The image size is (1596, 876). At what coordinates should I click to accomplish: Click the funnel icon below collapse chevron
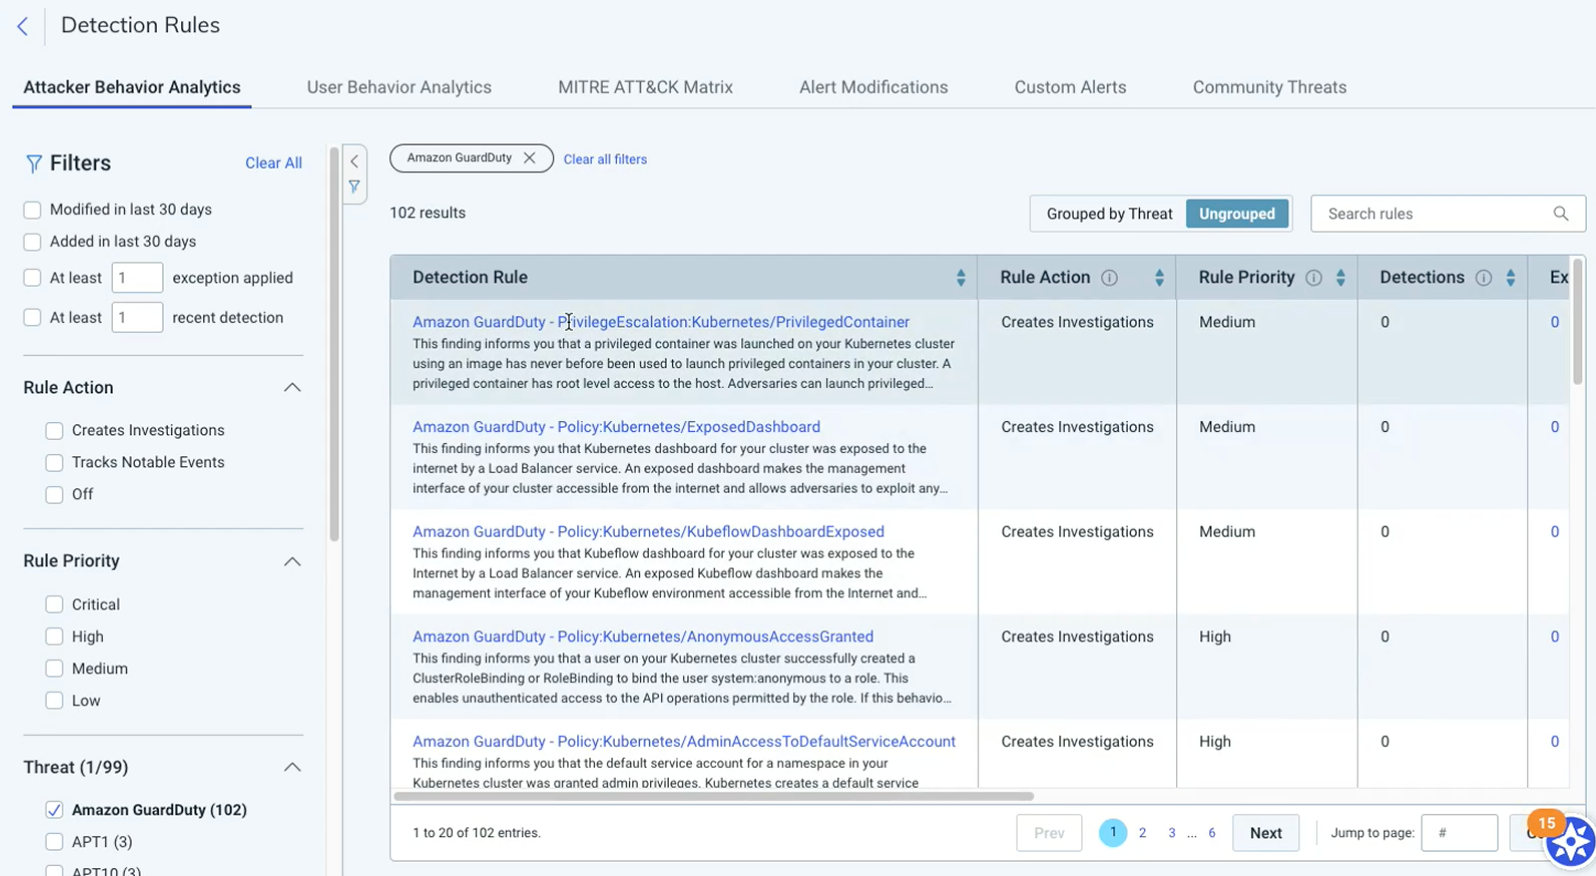coord(354,187)
